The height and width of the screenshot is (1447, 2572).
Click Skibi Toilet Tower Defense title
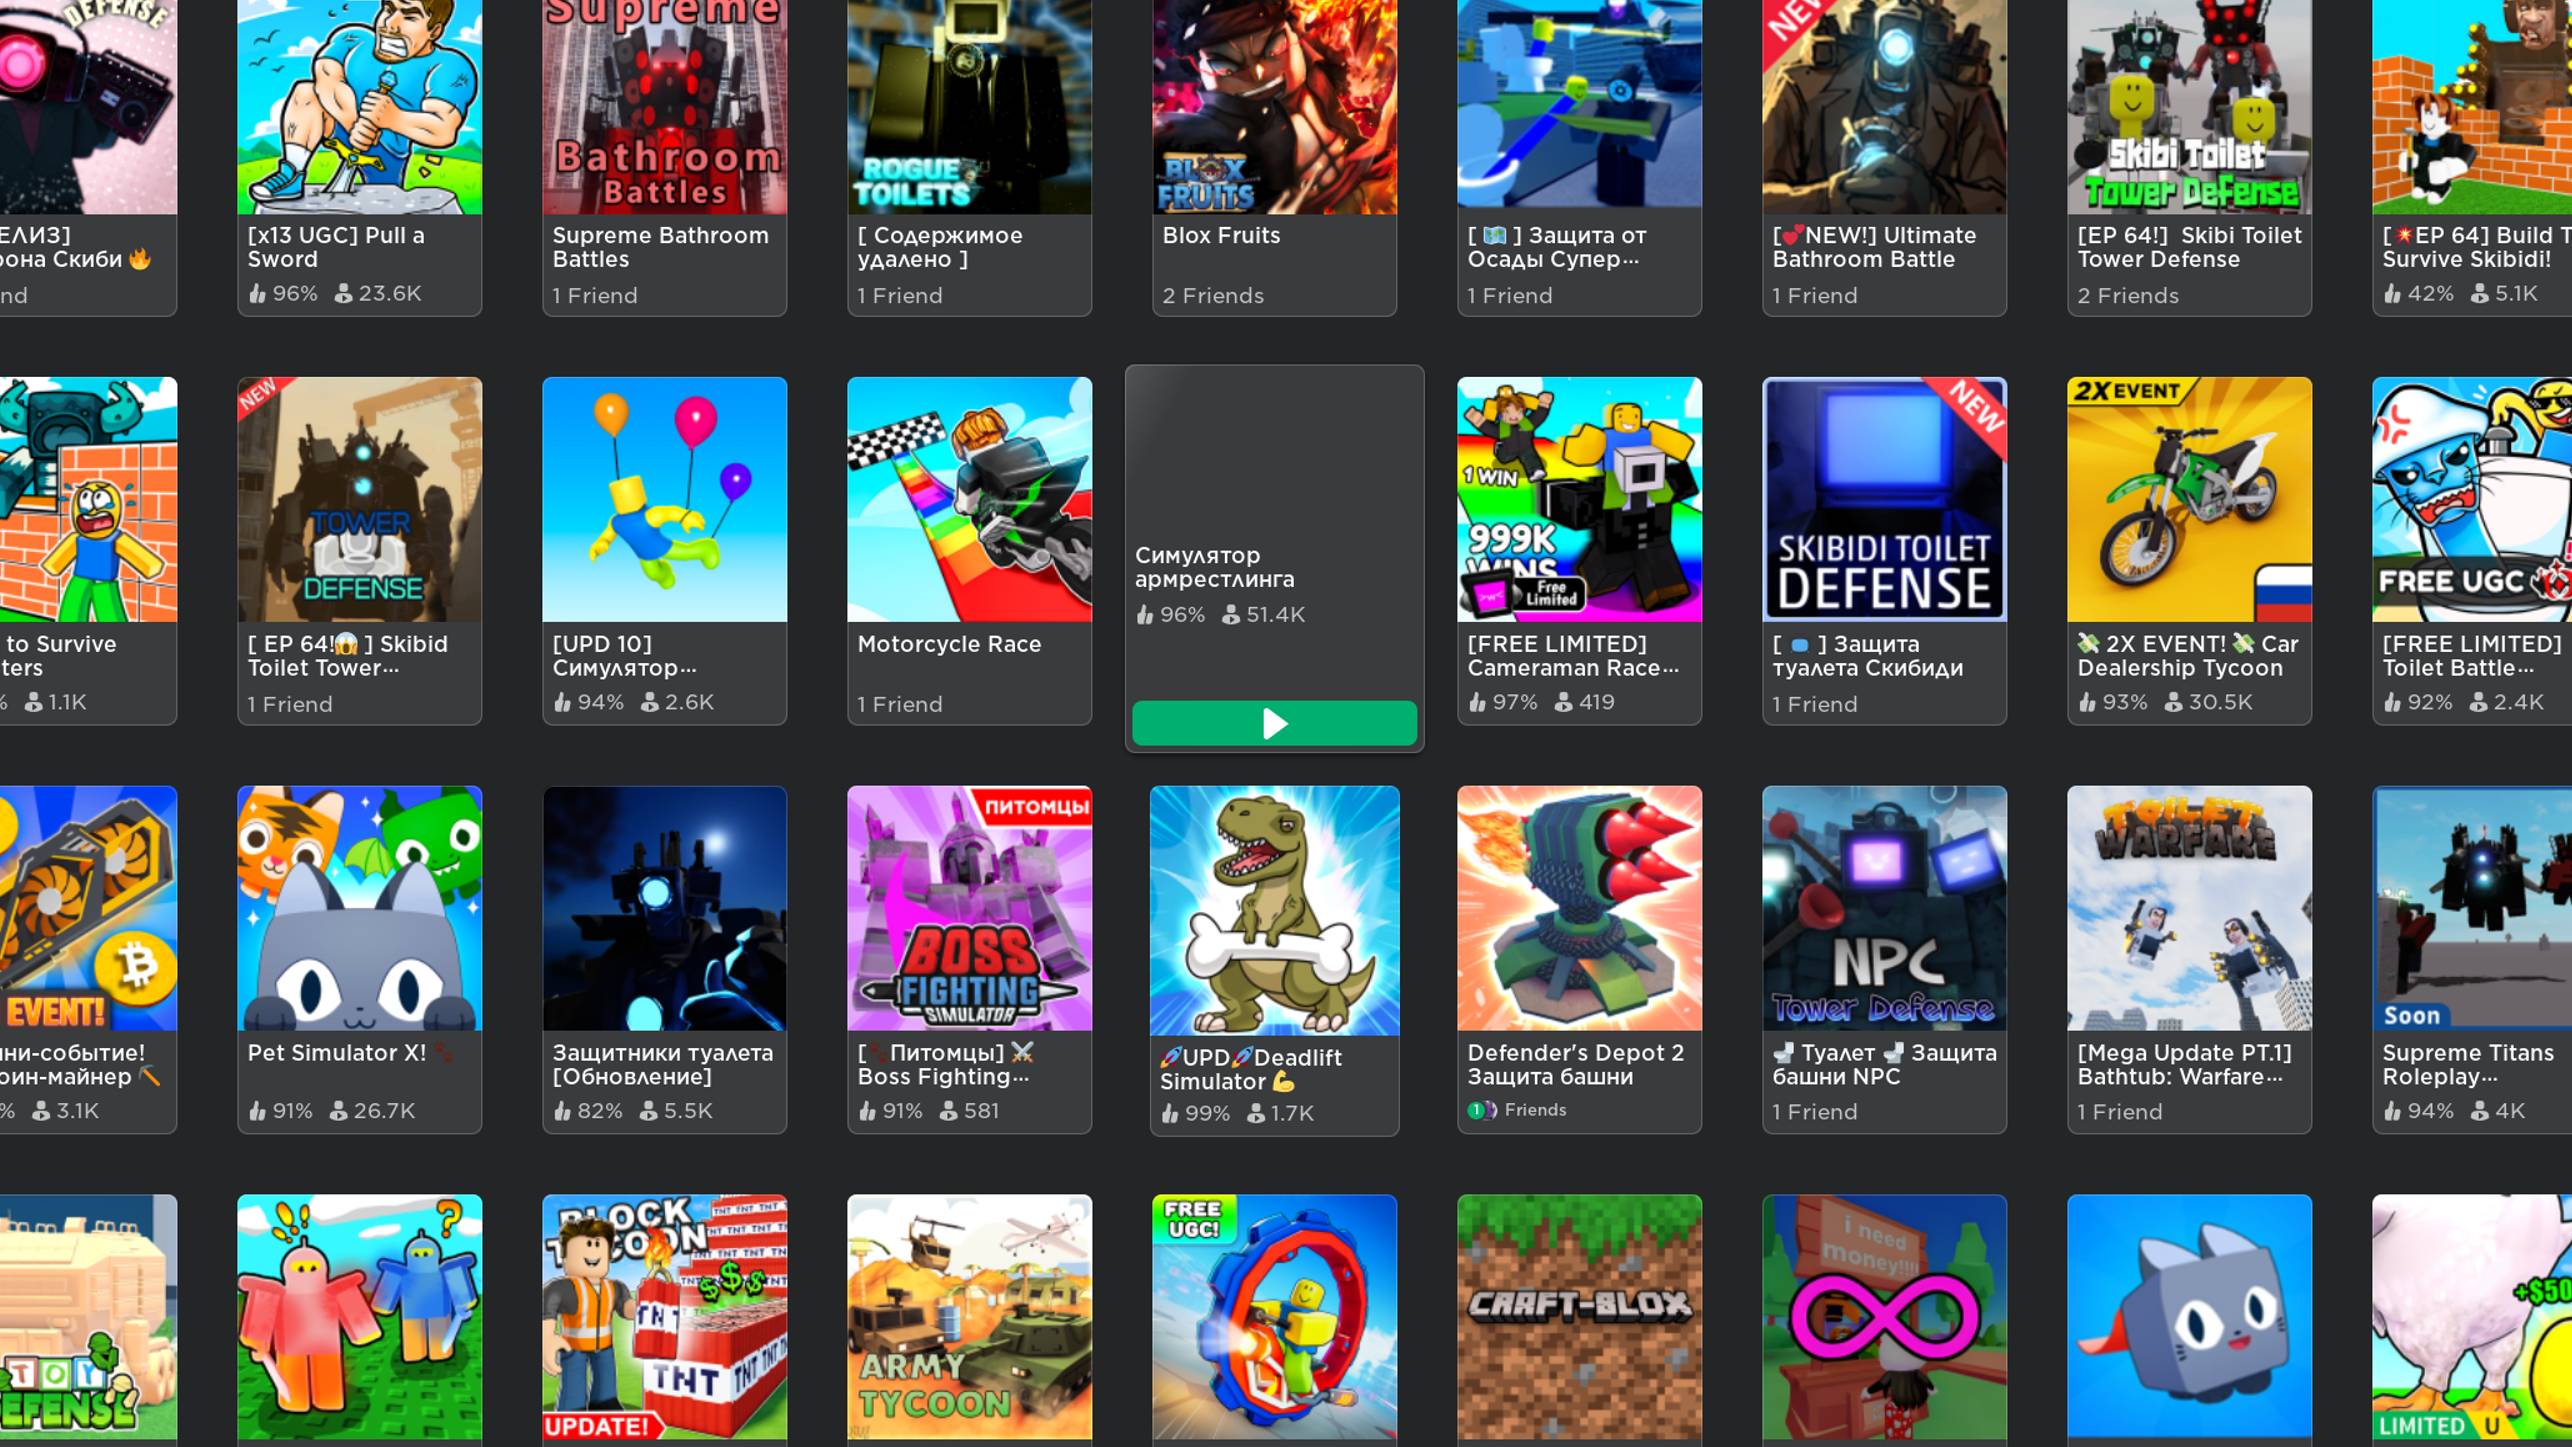[x=2188, y=247]
